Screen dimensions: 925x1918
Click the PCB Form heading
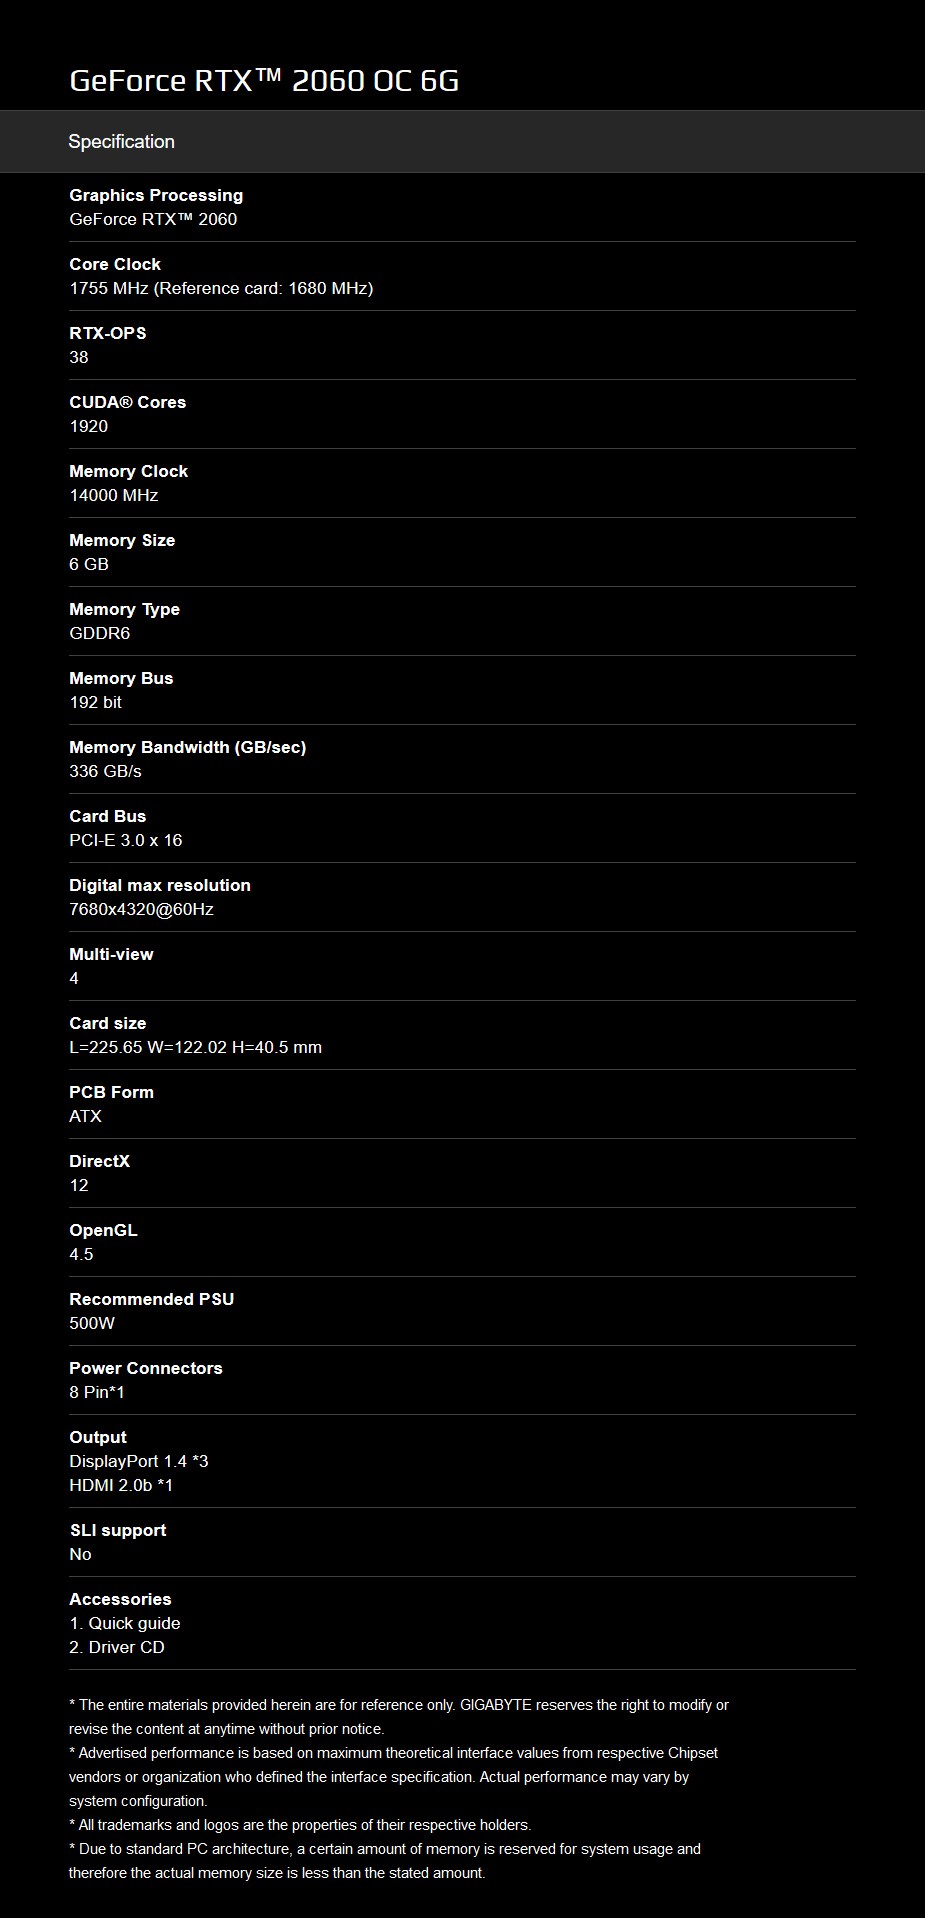[x=111, y=1092]
